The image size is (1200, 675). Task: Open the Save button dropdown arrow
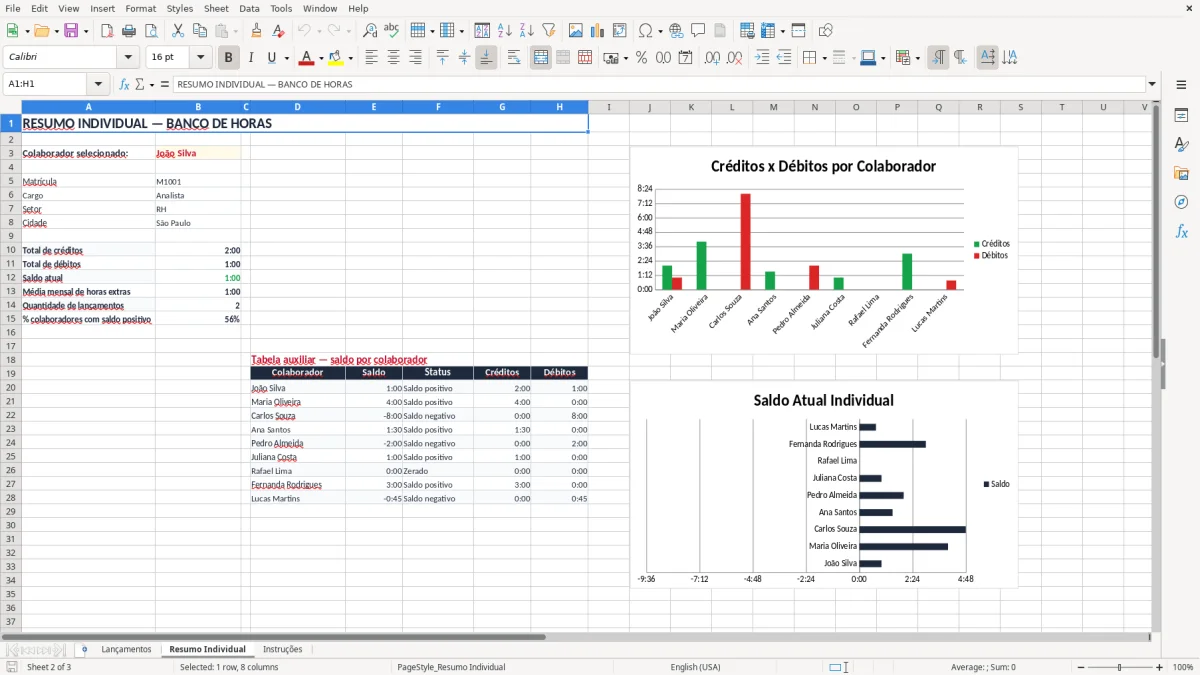pos(85,31)
